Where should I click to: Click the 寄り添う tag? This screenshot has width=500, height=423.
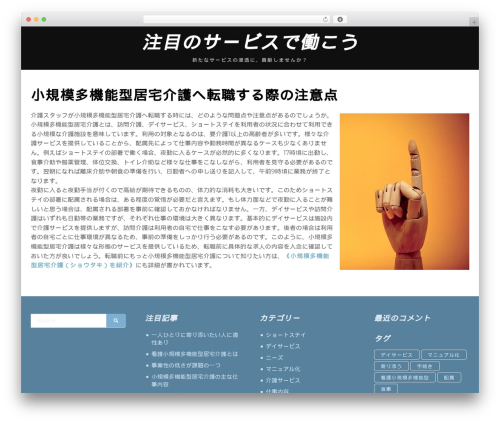pos(391,366)
